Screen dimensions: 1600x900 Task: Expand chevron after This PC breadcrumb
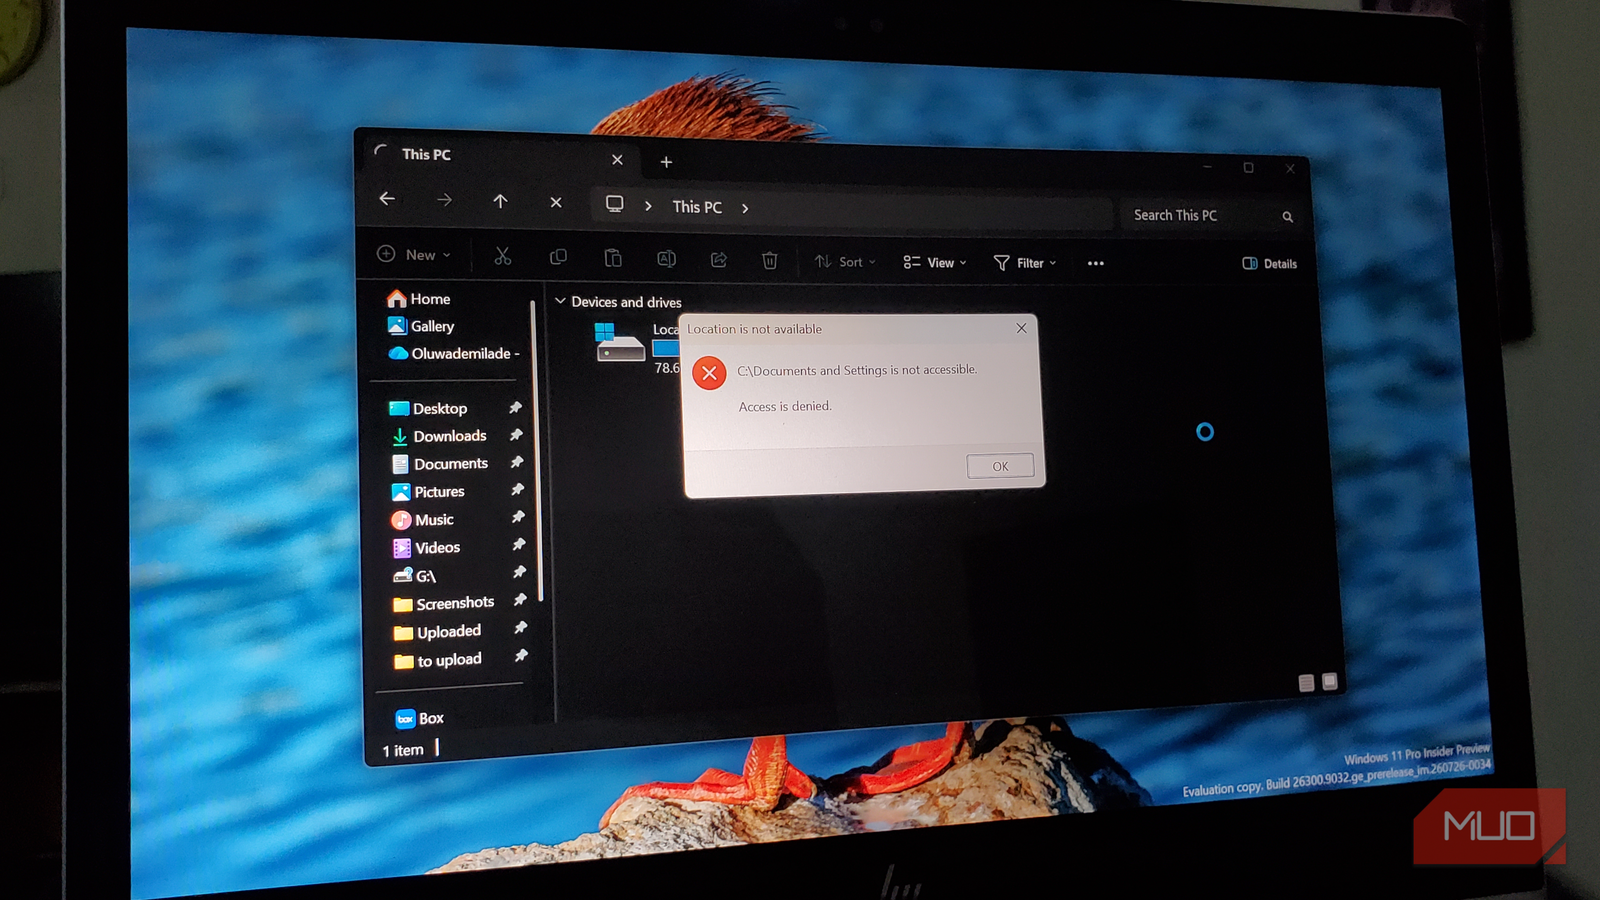[x=745, y=208]
